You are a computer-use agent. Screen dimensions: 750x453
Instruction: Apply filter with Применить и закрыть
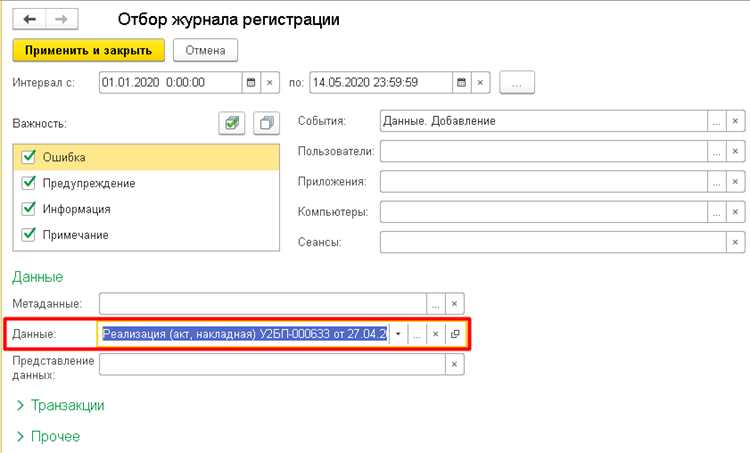[x=88, y=50]
